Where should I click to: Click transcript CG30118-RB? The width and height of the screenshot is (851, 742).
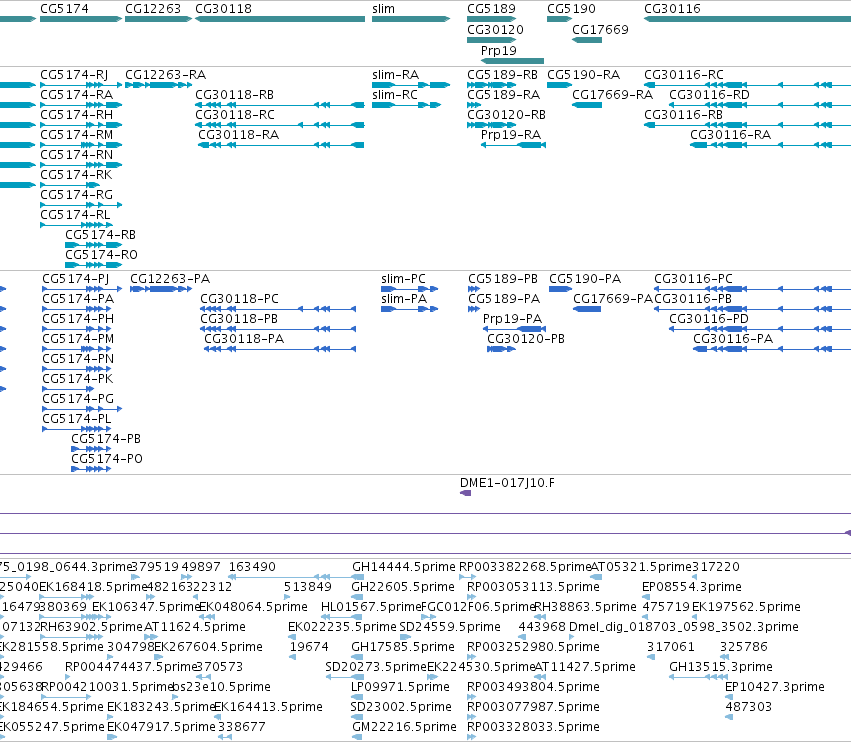tap(234, 94)
